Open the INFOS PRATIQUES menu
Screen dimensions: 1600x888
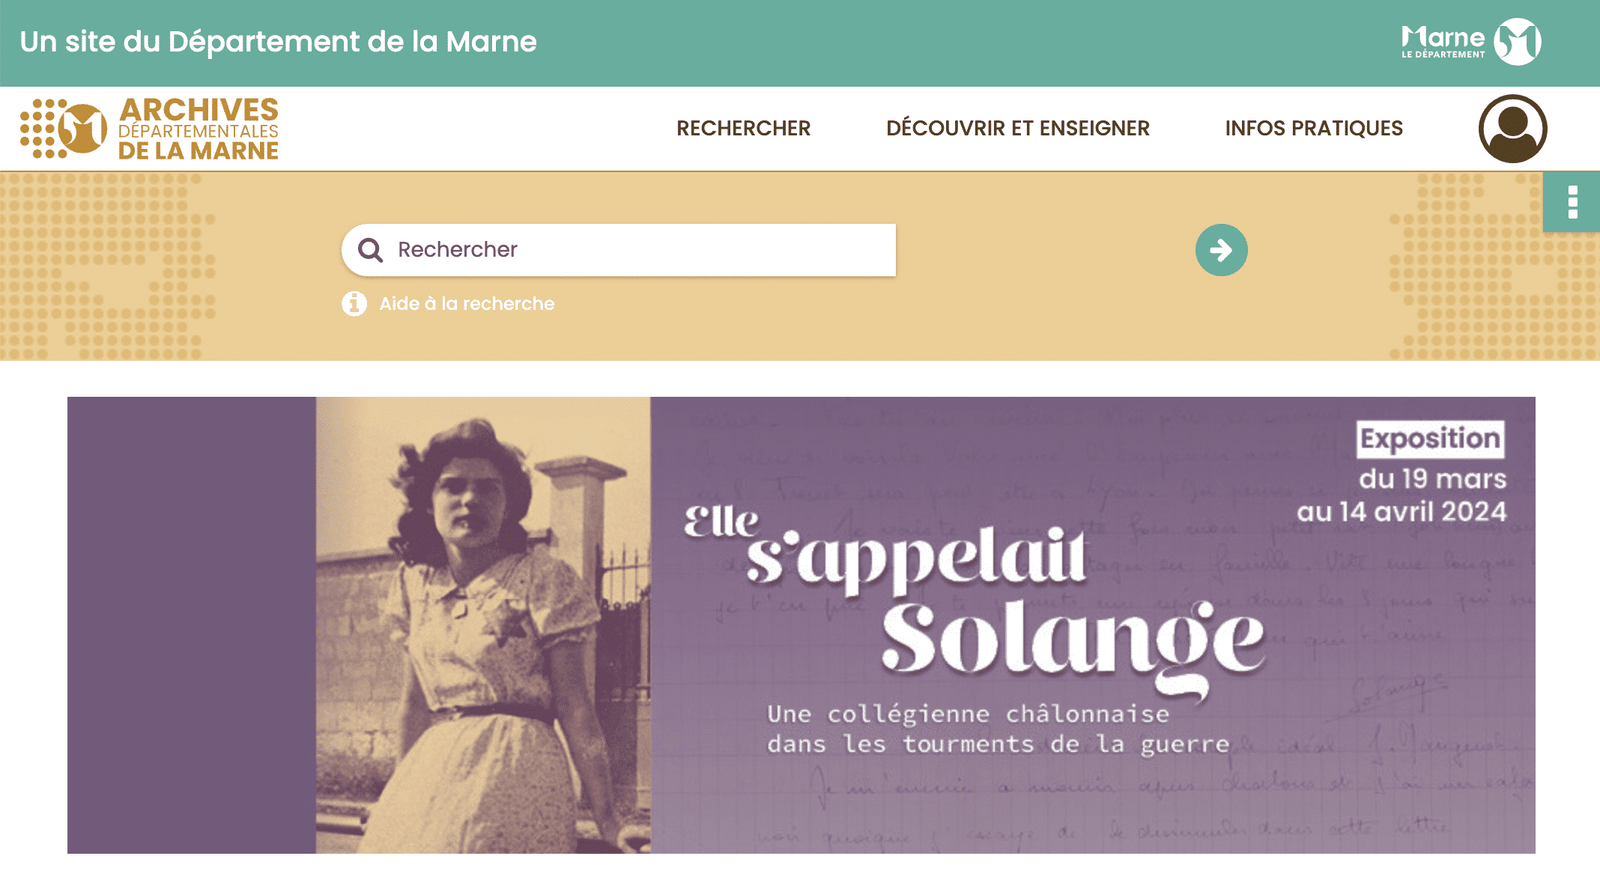coord(1313,129)
